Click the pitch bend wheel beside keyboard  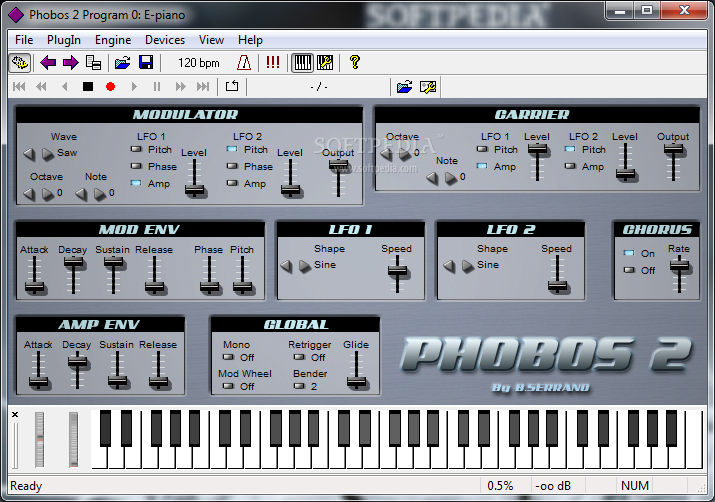[40, 440]
